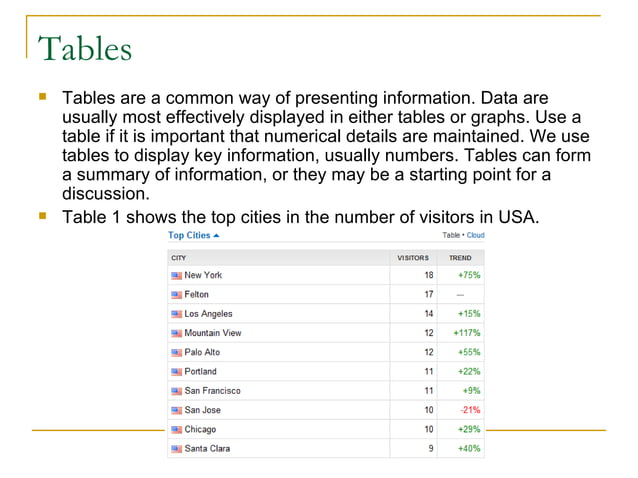Open the San Francisco city entry

[x=212, y=391]
